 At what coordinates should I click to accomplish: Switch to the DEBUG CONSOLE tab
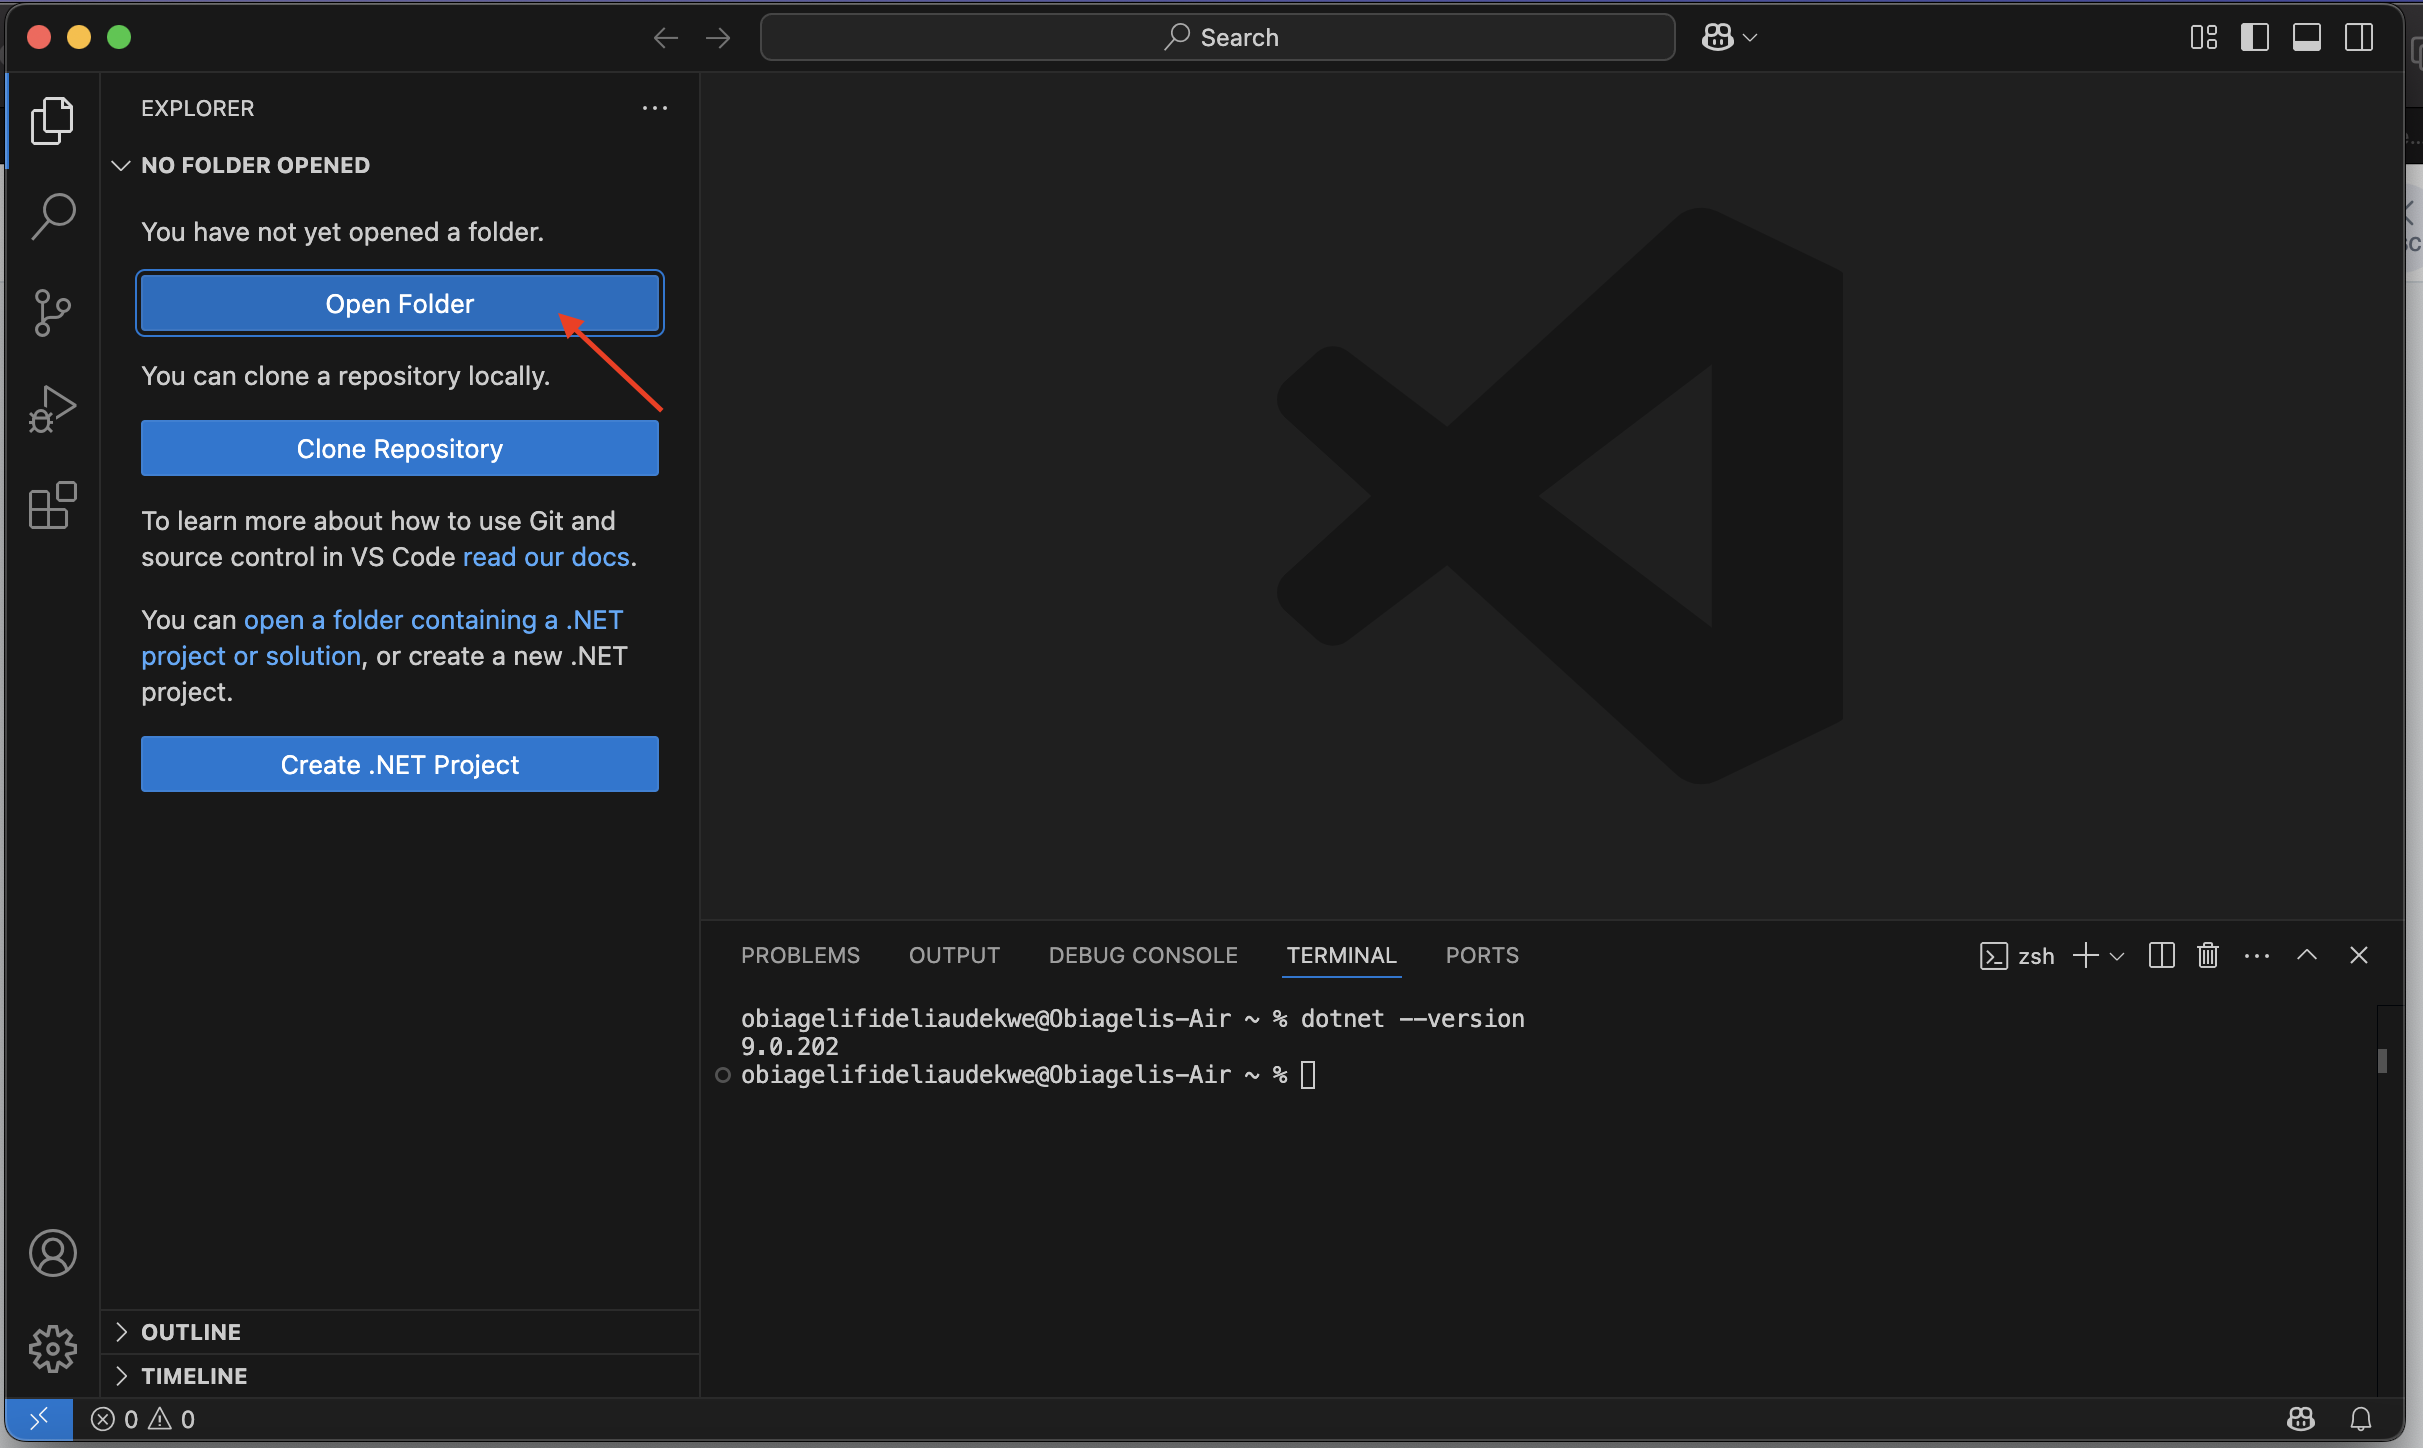(1143, 955)
